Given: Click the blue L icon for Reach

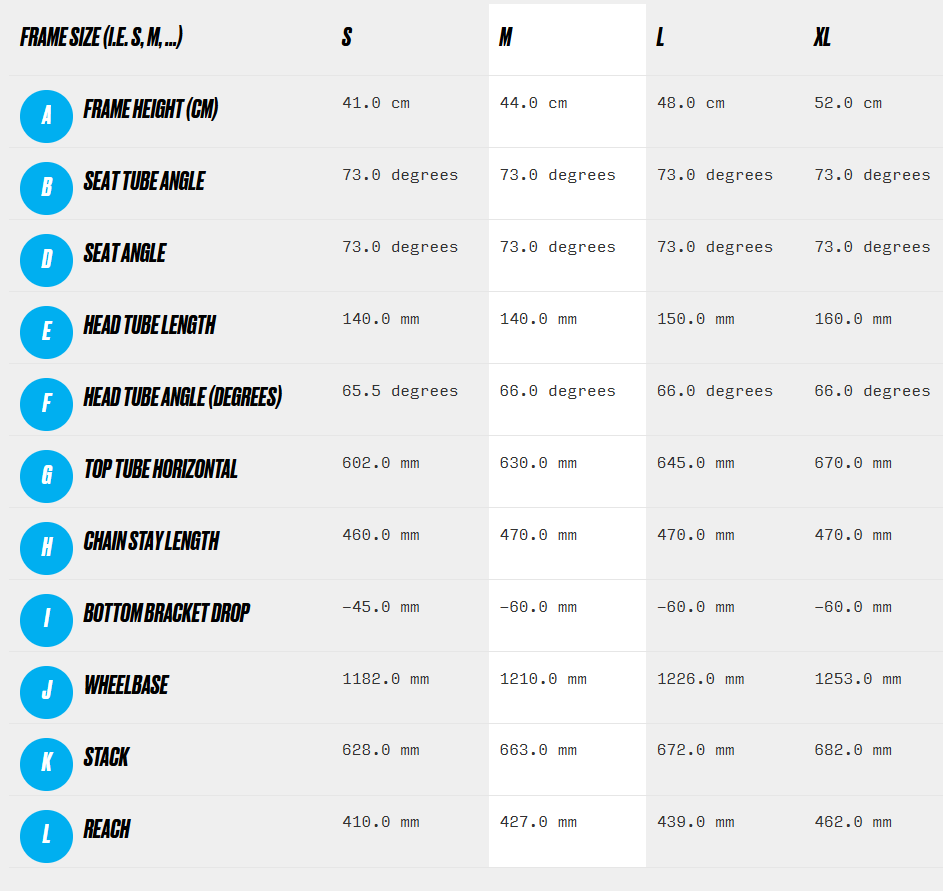Looking at the screenshot, I should [x=46, y=836].
